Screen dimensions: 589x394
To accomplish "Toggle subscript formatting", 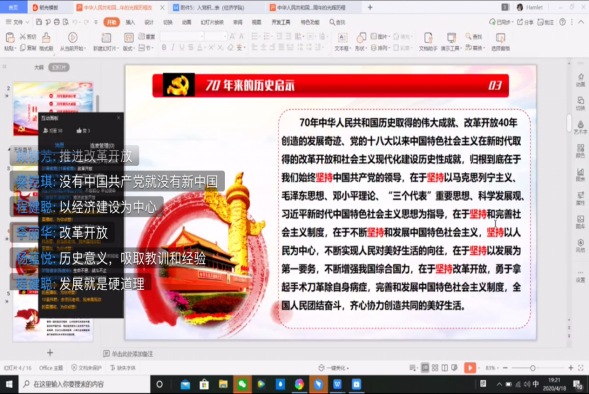I will tap(220, 48).
